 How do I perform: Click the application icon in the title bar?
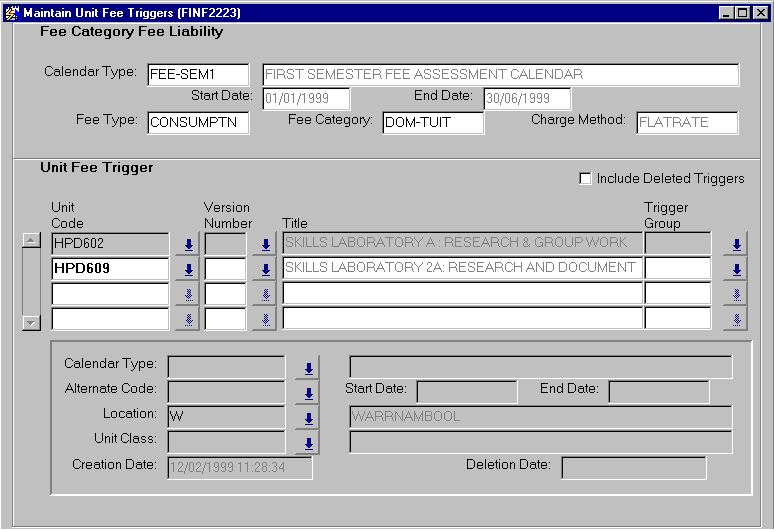pos(12,12)
